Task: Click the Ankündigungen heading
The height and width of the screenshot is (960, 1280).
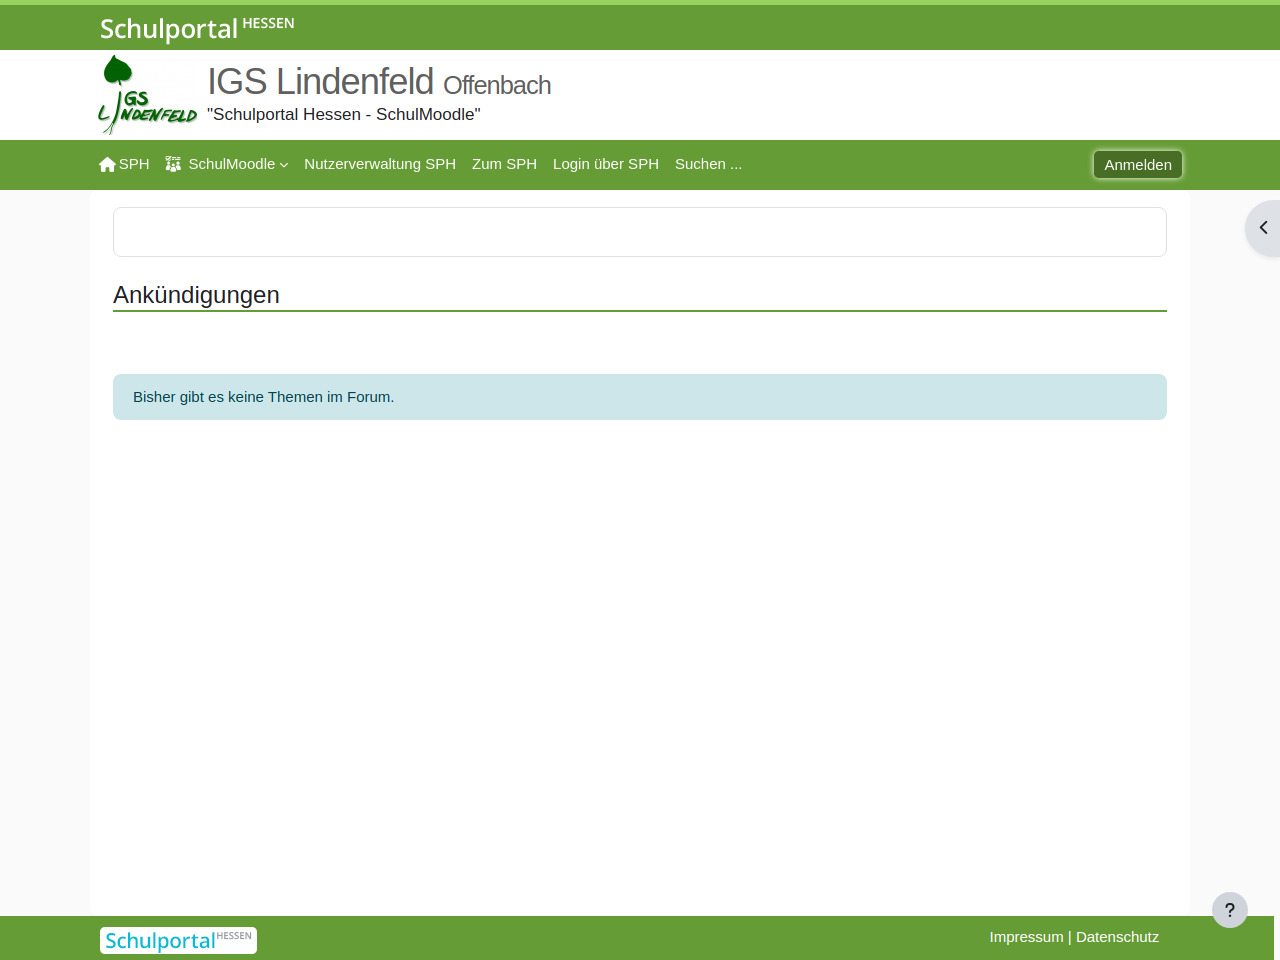Action: pos(196,295)
